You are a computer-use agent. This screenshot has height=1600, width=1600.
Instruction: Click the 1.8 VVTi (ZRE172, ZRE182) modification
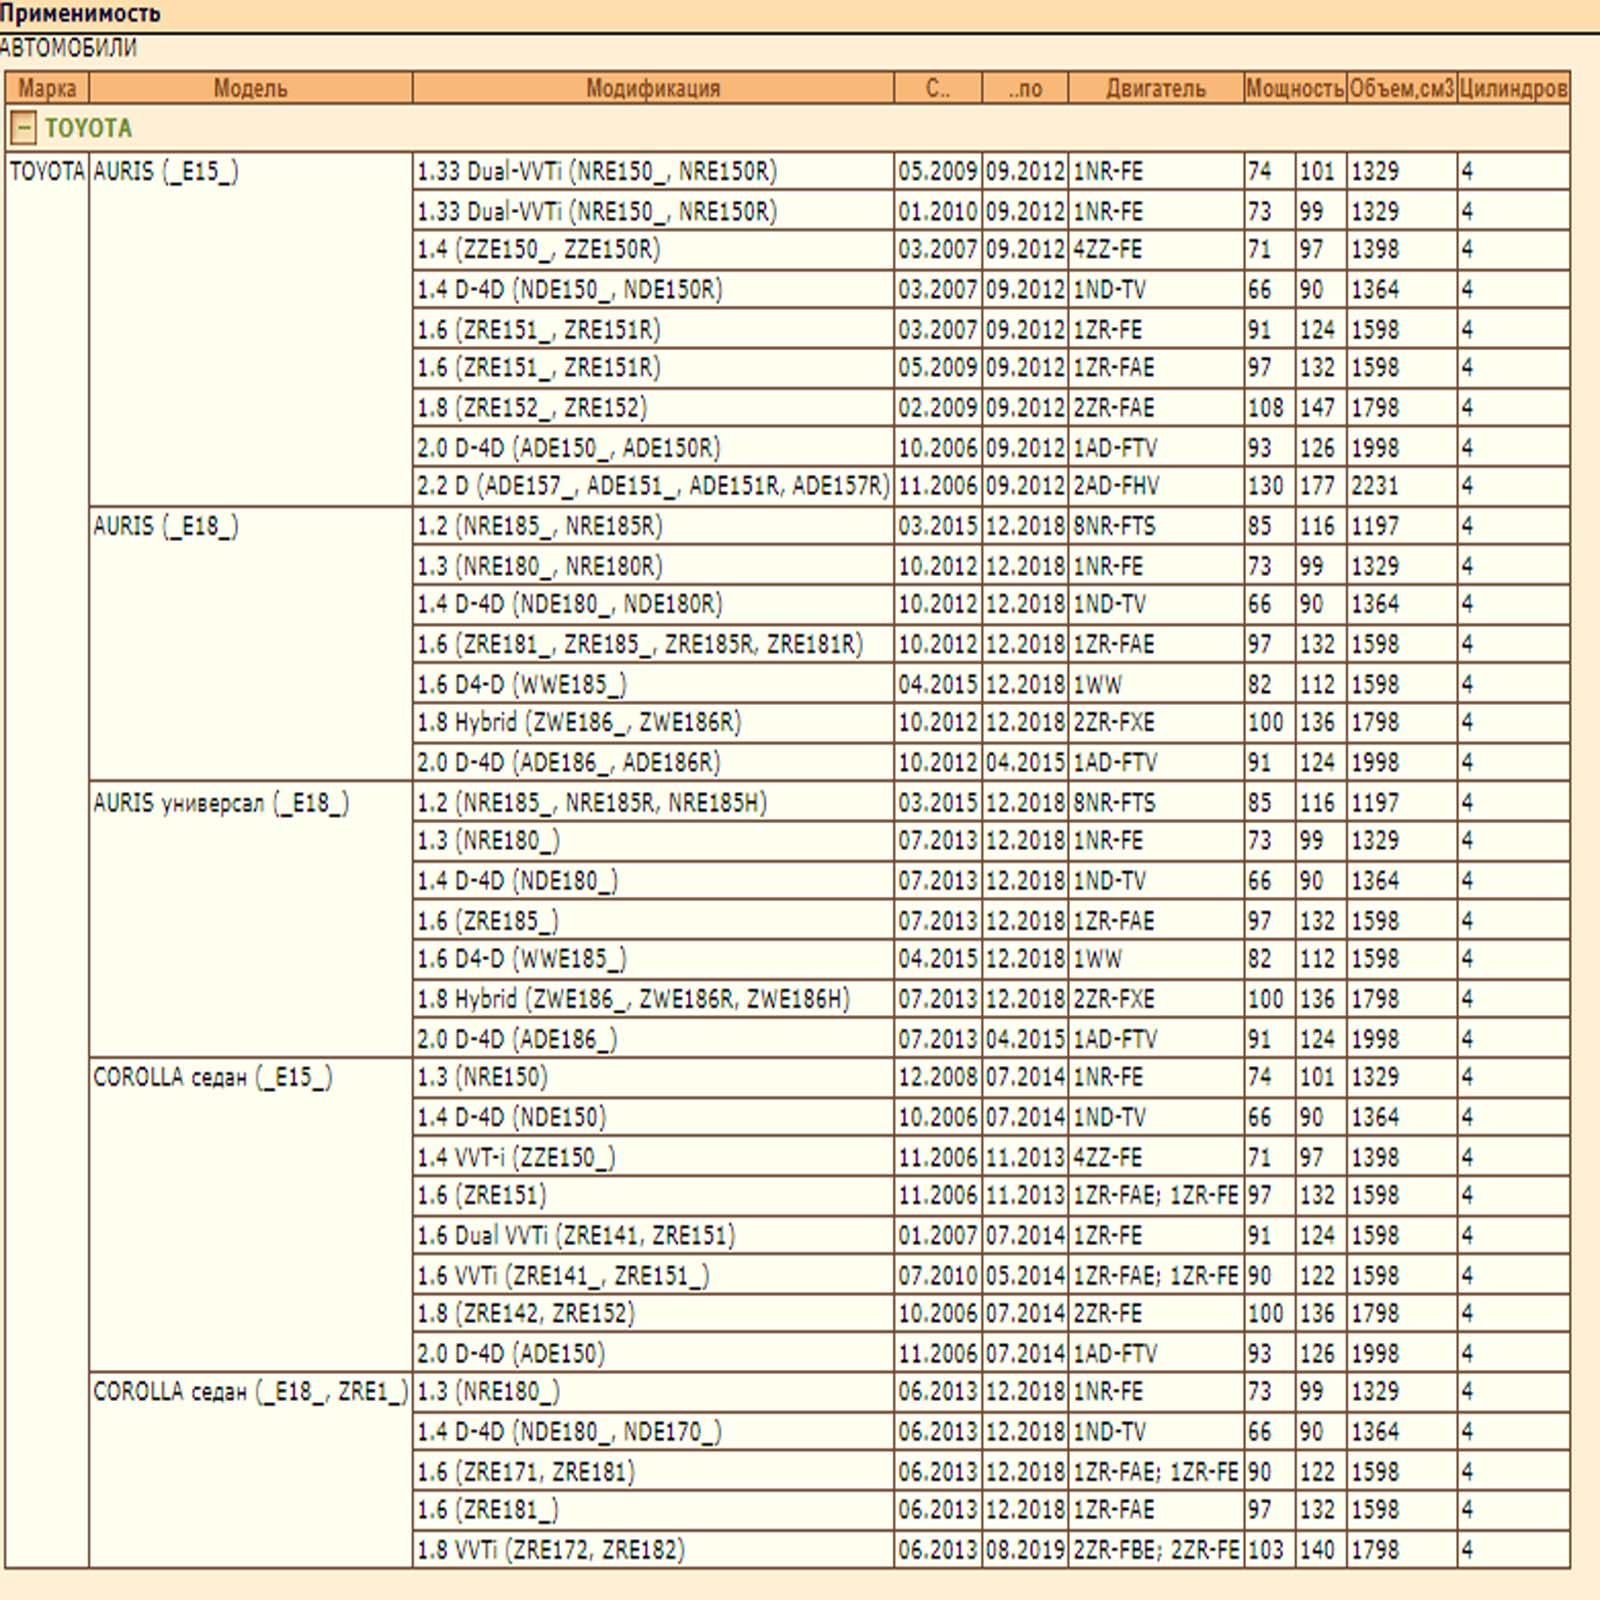pyautogui.click(x=551, y=1550)
